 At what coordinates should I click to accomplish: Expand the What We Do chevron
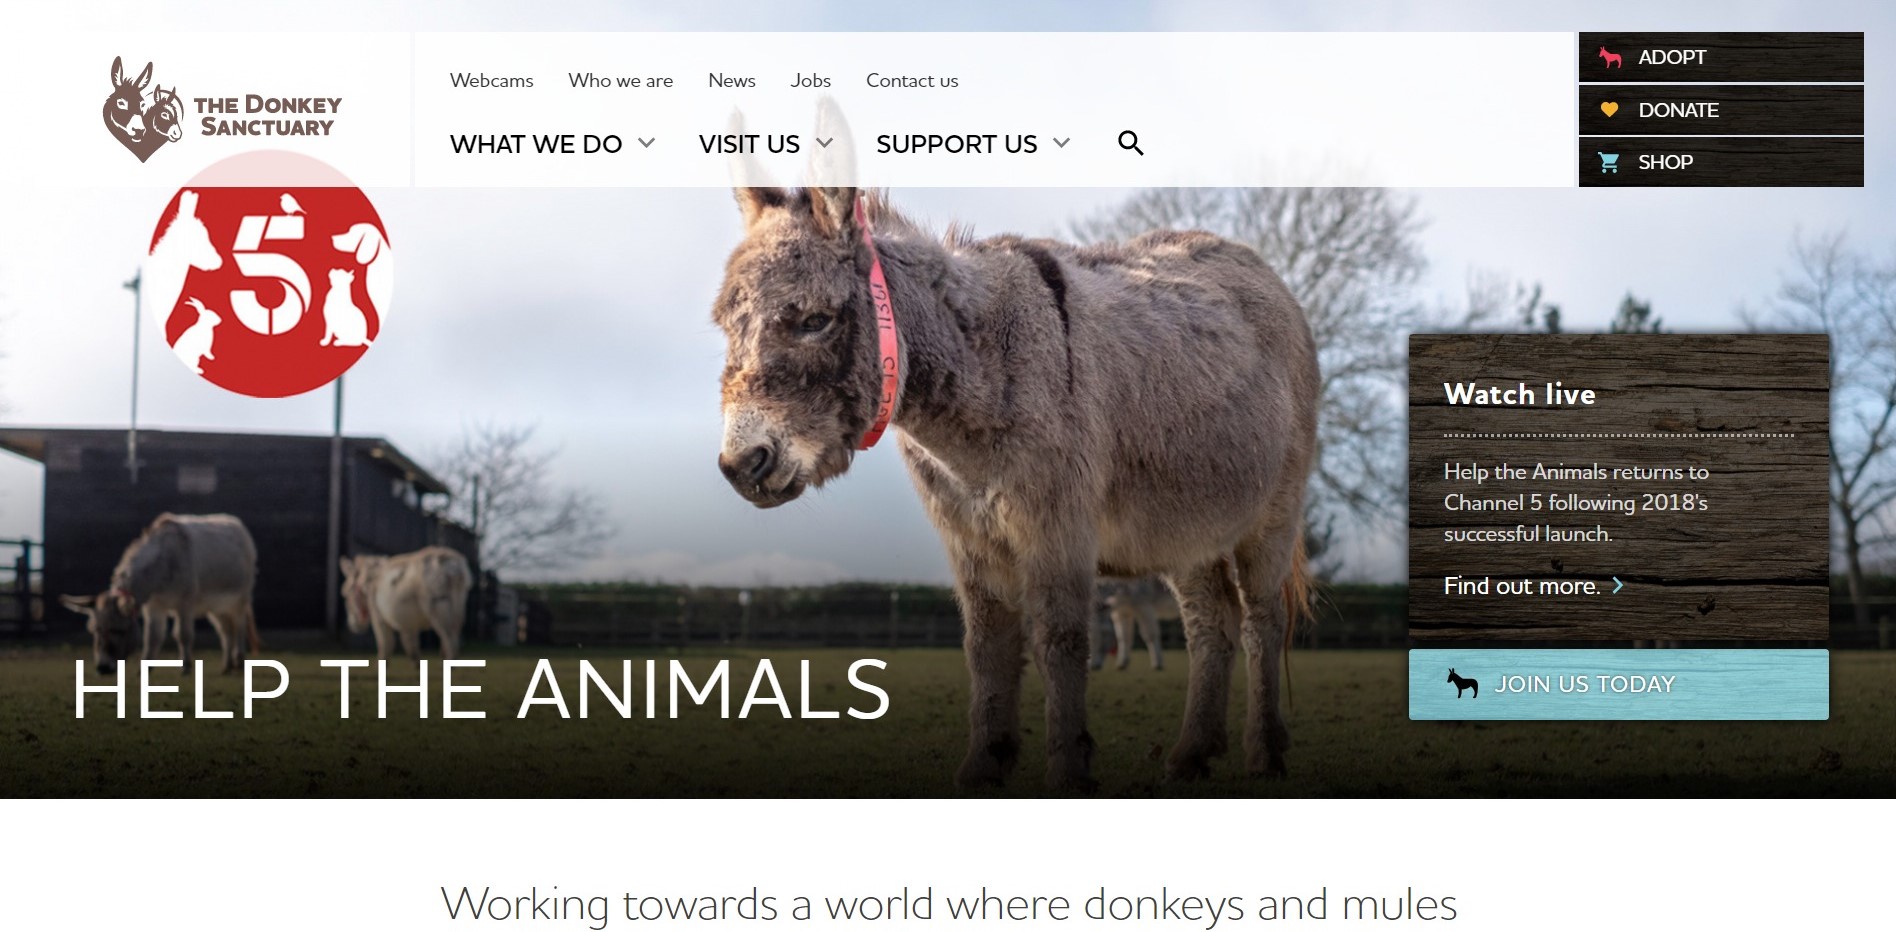point(646,143)
